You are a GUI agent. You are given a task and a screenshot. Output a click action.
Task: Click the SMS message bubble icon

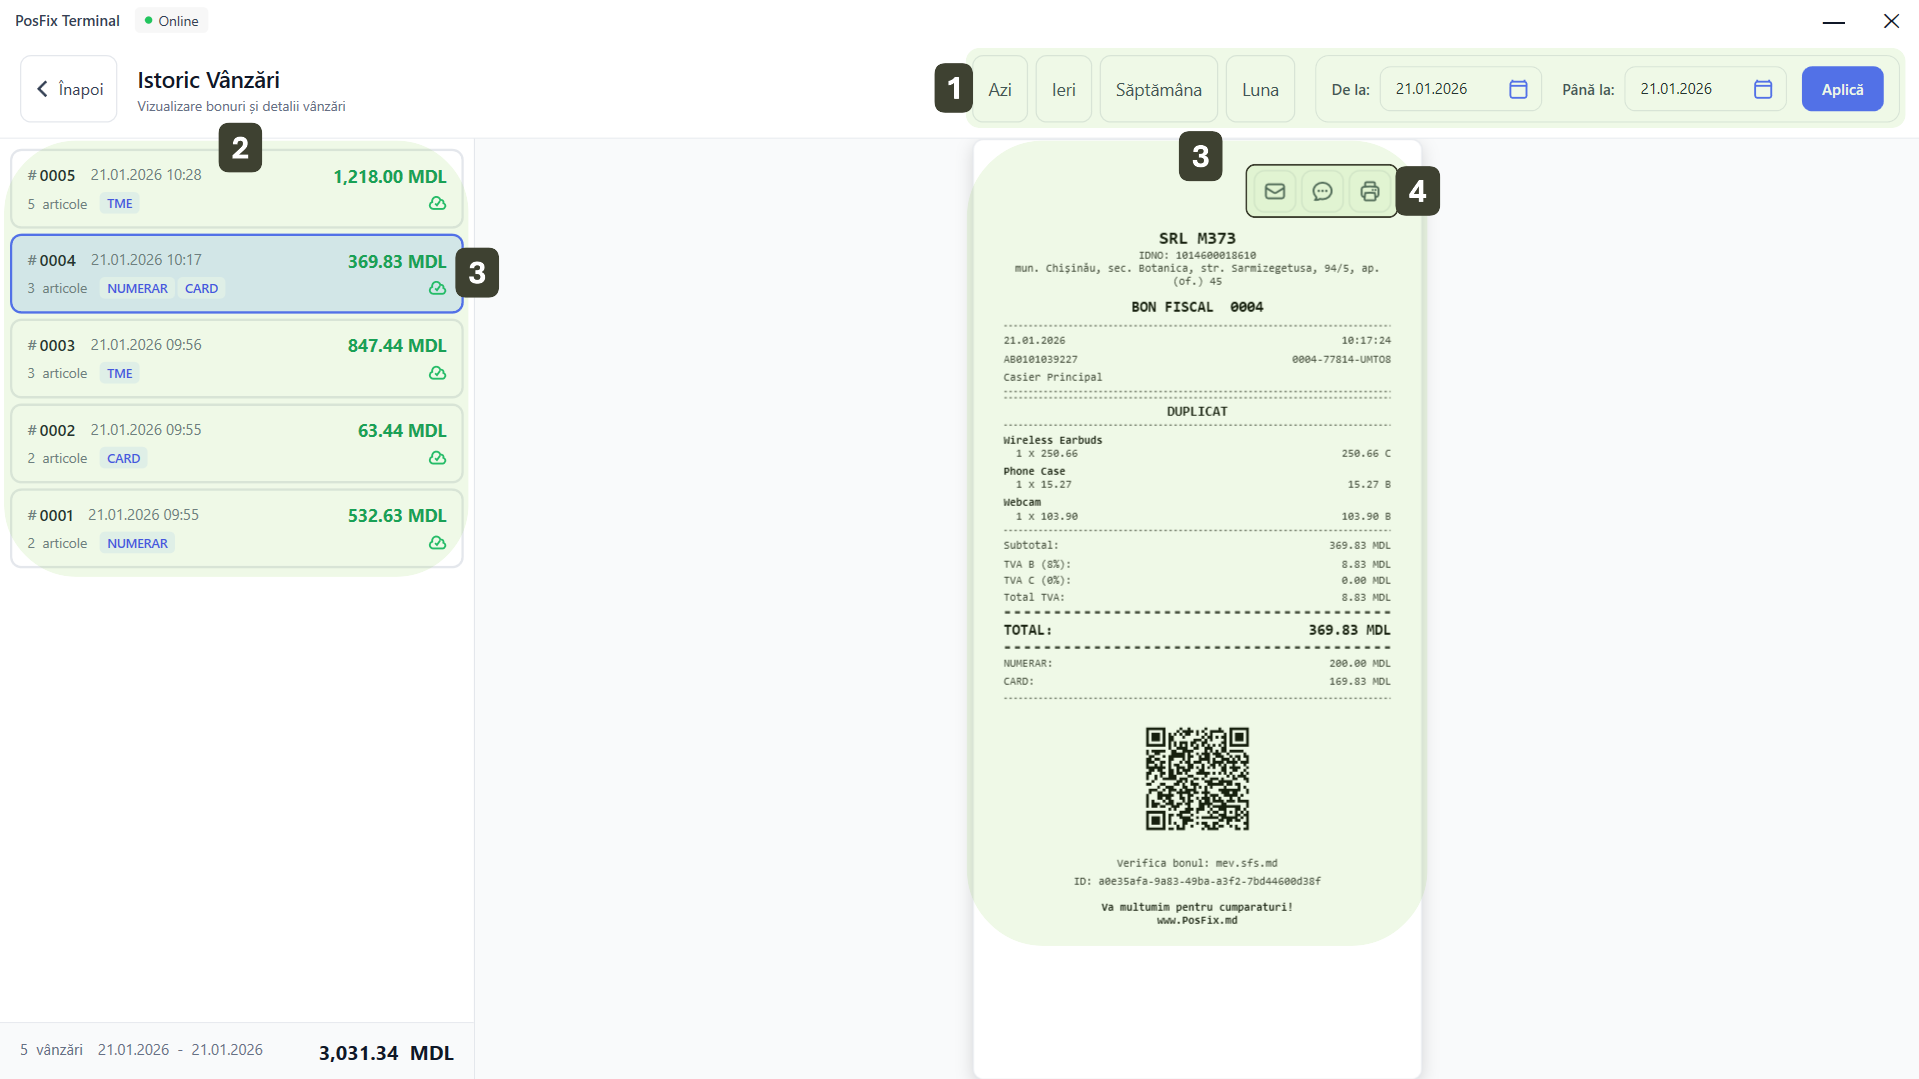tap(1322, 191)
